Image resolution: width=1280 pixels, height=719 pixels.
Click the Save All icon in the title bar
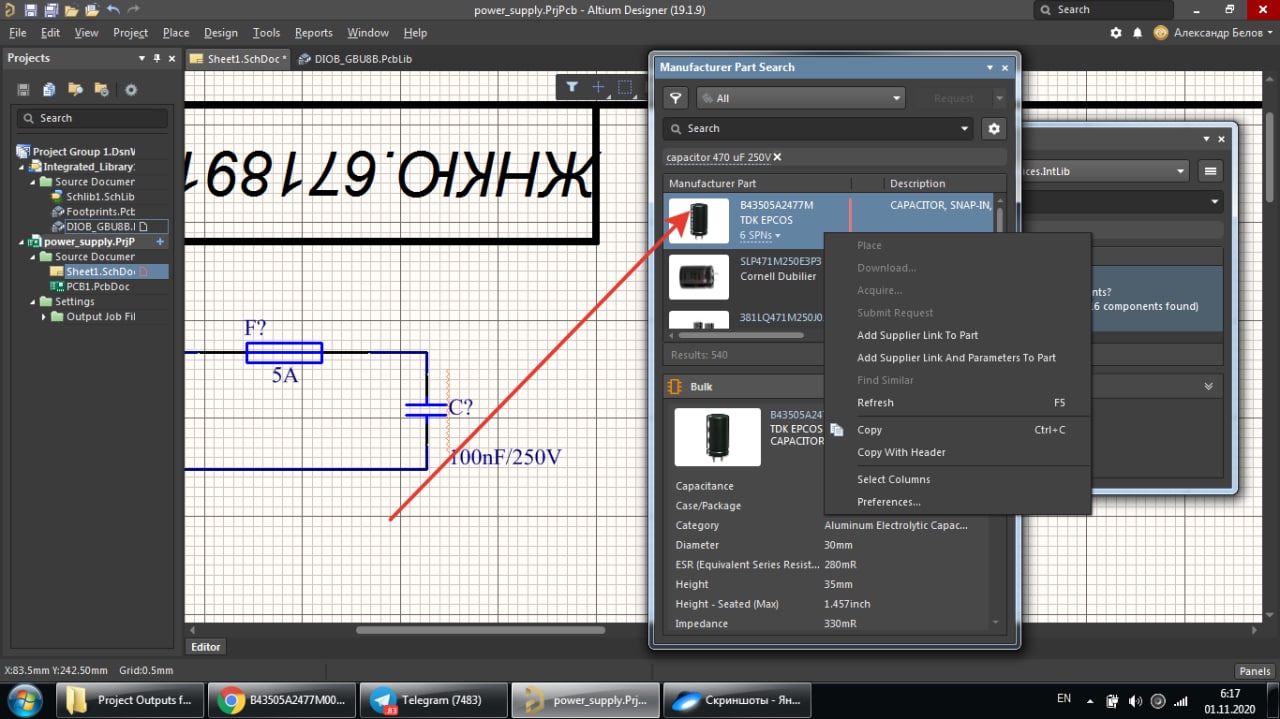[x=50, y=10]
